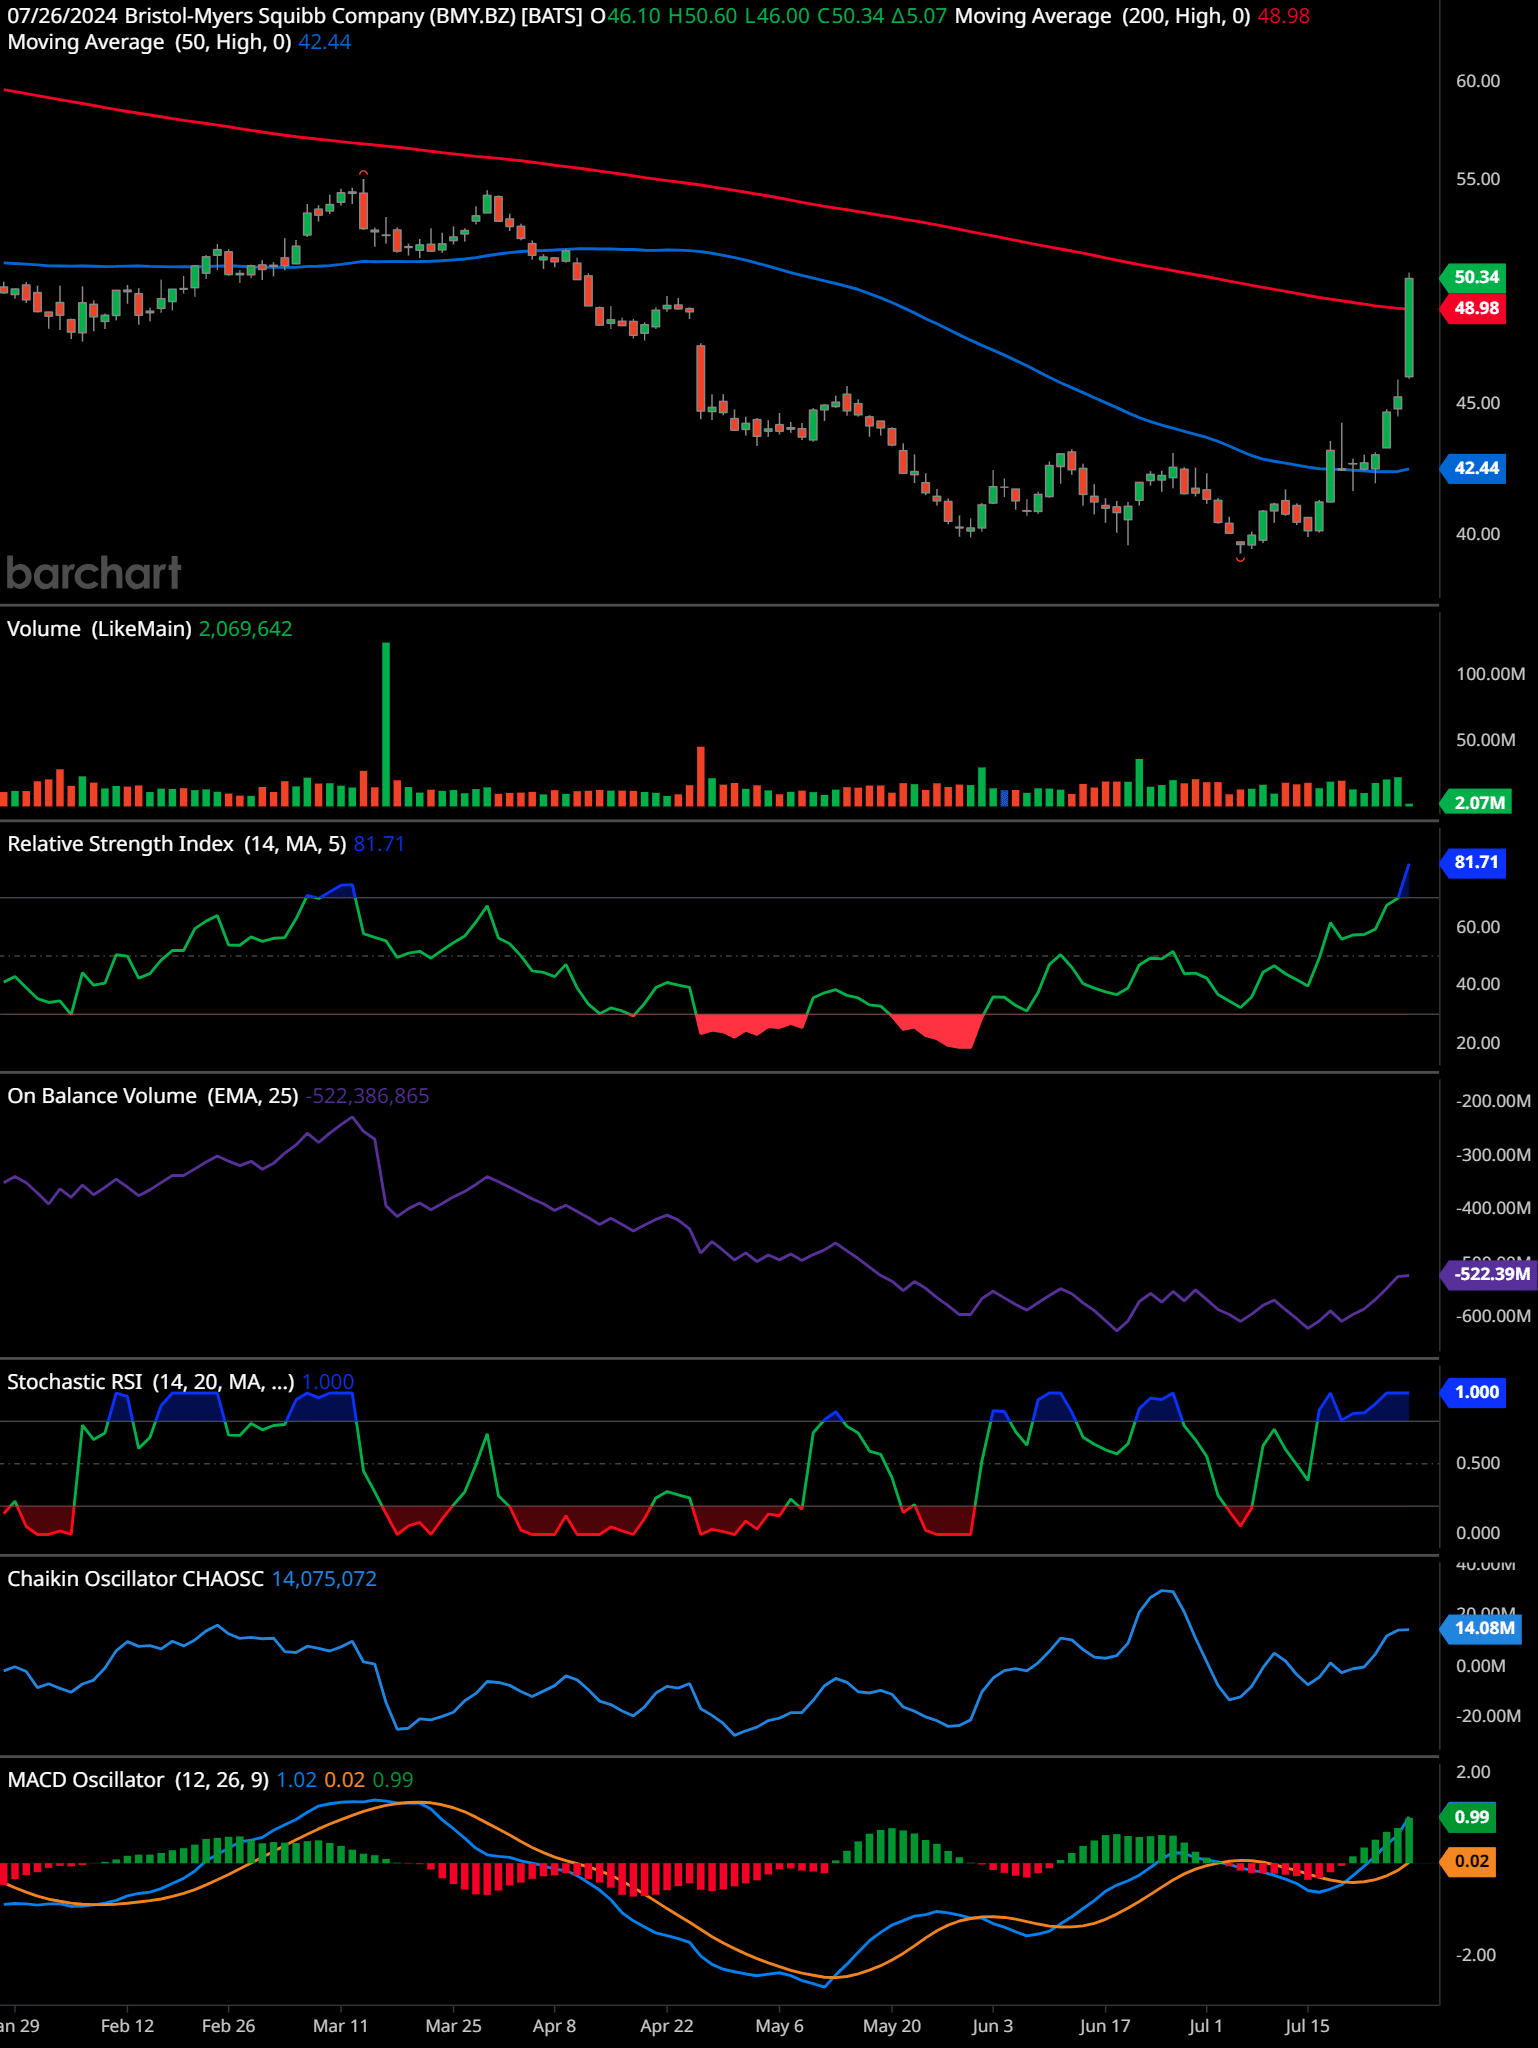Click the green 0.99 MACD tag
The image size is (1538, 2048).
click(x=1468, y=1817)
